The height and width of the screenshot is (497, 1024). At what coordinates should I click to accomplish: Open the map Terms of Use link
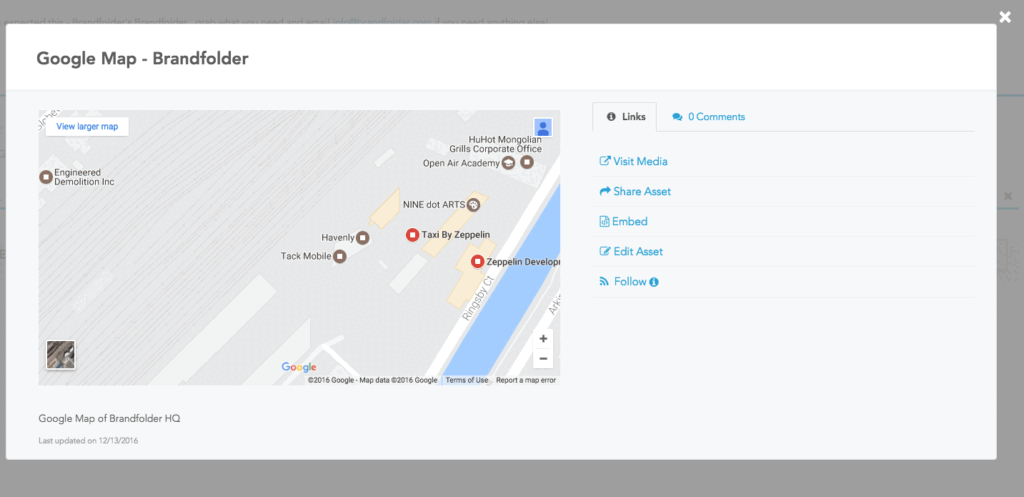(x=466, y=380)
